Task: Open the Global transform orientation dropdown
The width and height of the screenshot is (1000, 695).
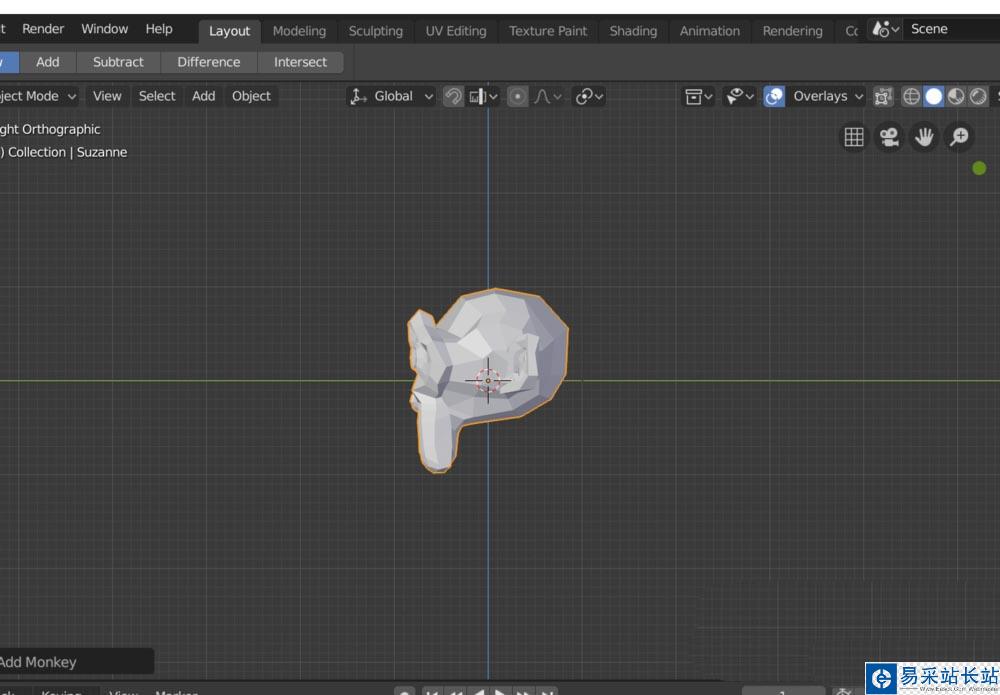Action: click(x=392, y=96)
